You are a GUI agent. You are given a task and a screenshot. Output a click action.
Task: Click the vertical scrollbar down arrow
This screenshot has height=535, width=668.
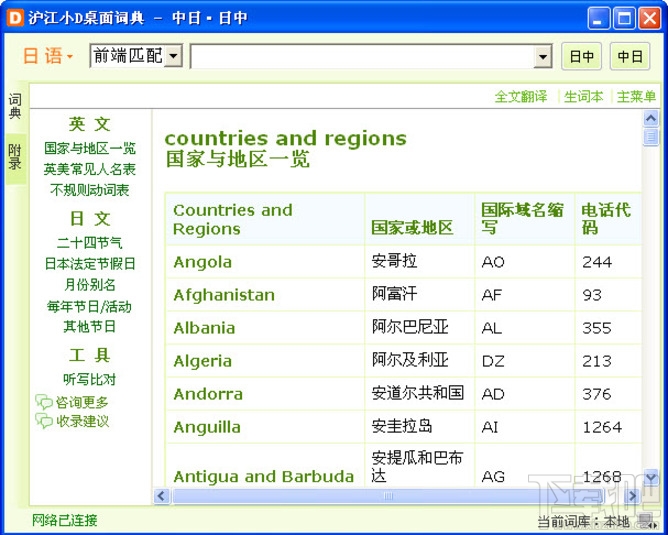[x=651, y=477]
